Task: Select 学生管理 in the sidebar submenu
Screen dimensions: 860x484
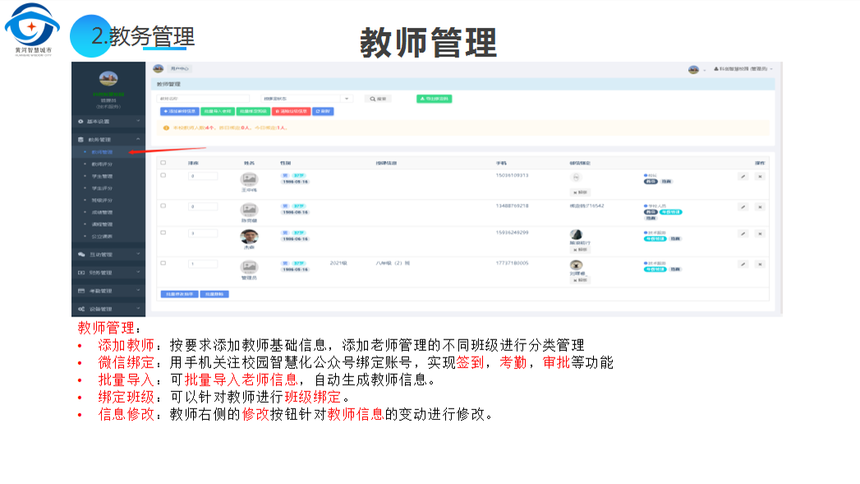Action: pos(102,176)
